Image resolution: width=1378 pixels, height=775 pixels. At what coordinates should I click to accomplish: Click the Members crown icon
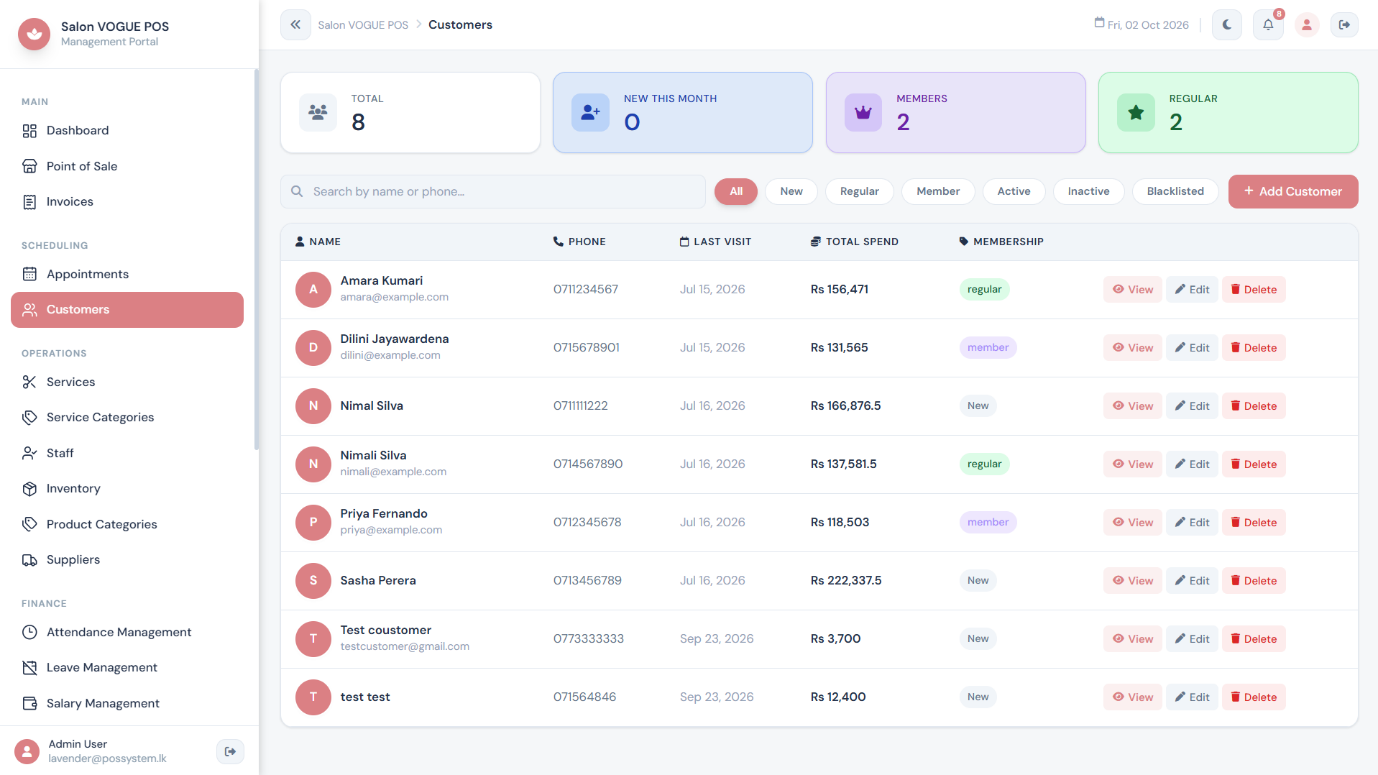point(863,112)
